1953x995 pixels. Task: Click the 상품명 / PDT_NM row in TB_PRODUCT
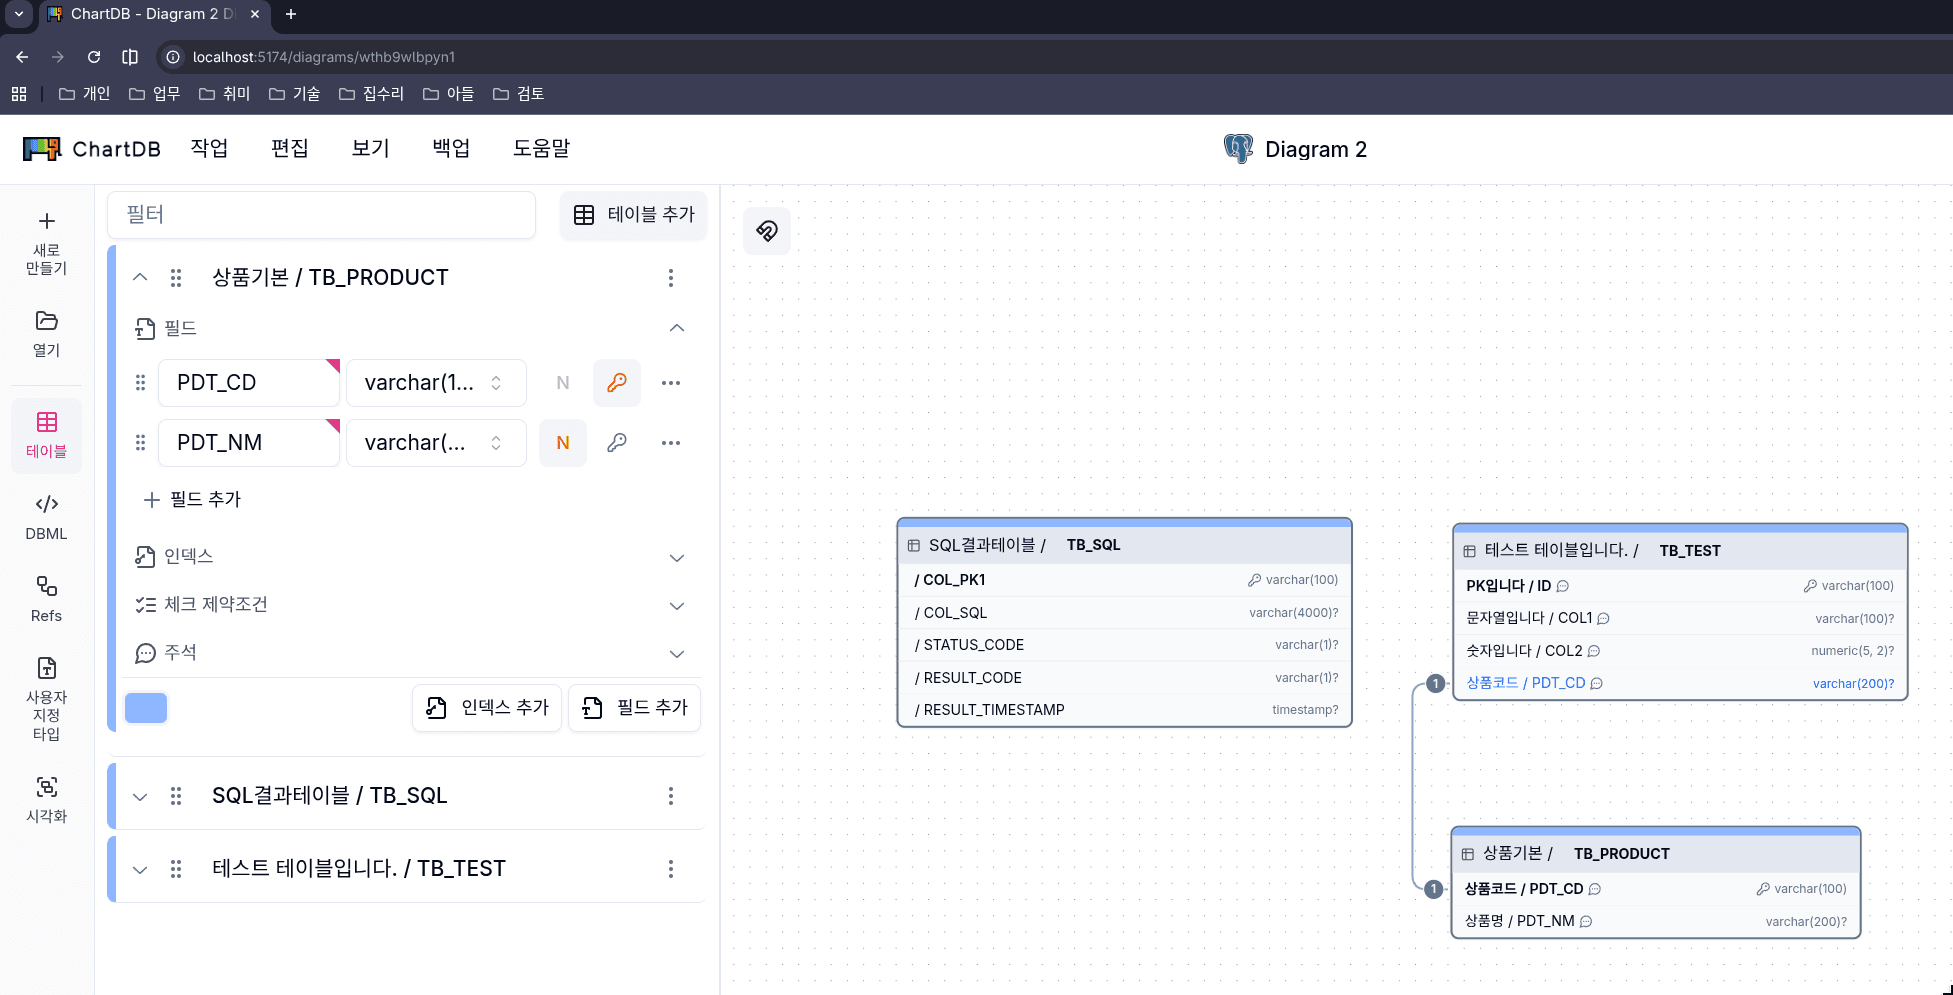1656,921
